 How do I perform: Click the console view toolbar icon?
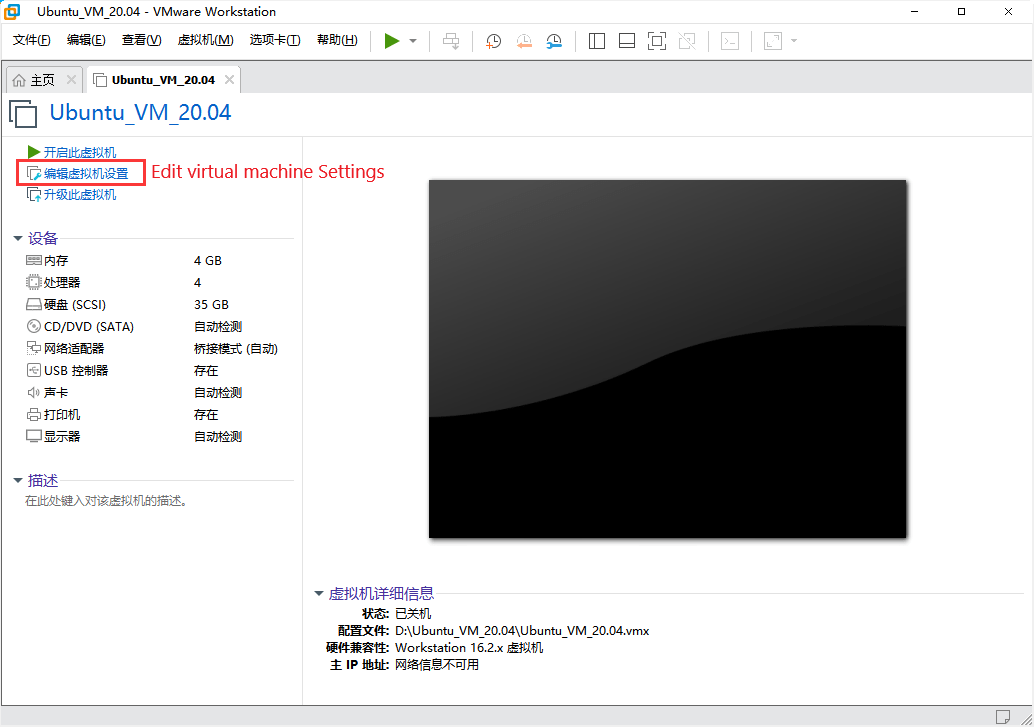730,41
